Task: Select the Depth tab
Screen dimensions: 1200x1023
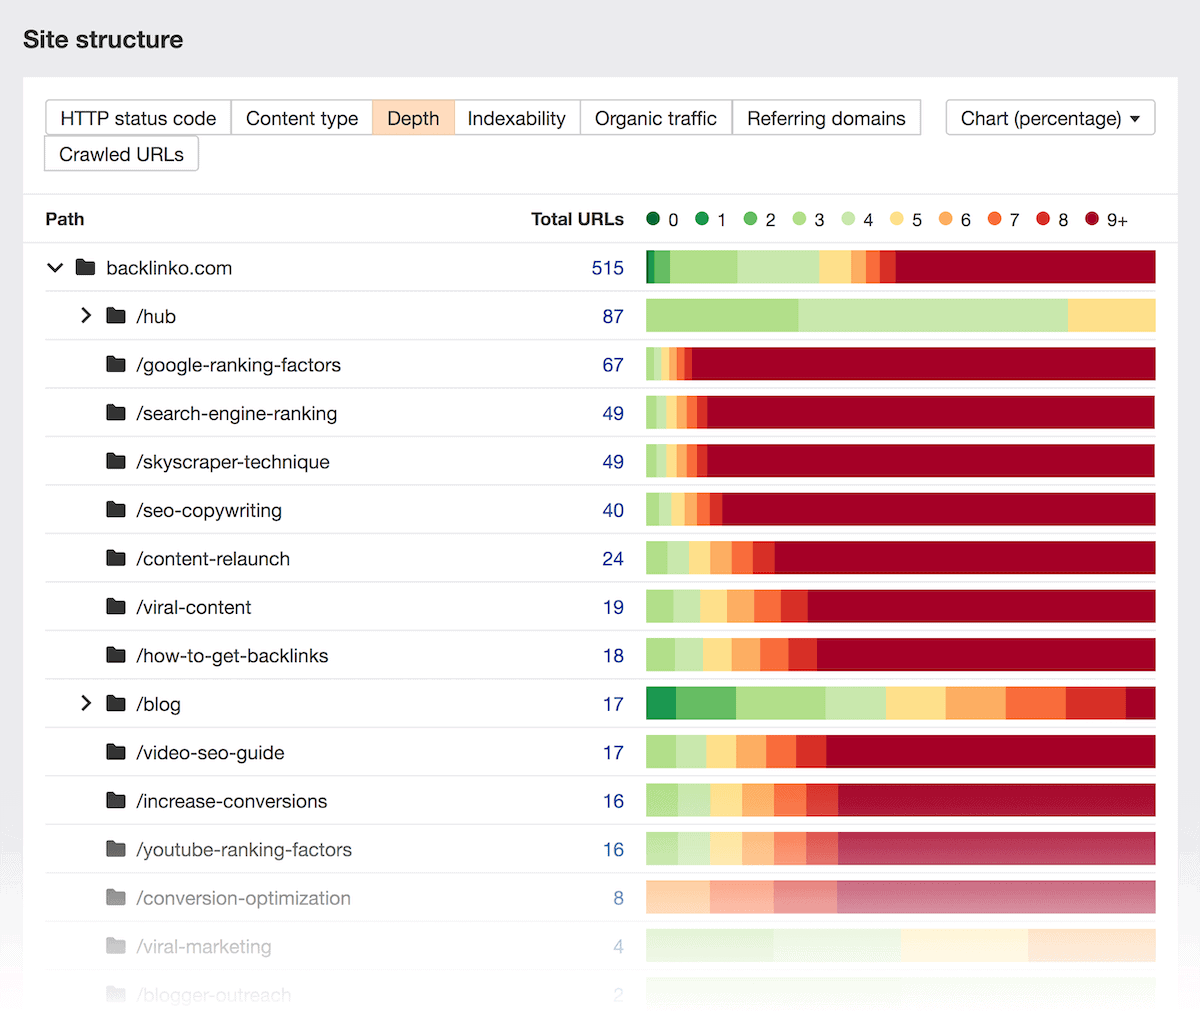Action: click(x=413, y=118)
